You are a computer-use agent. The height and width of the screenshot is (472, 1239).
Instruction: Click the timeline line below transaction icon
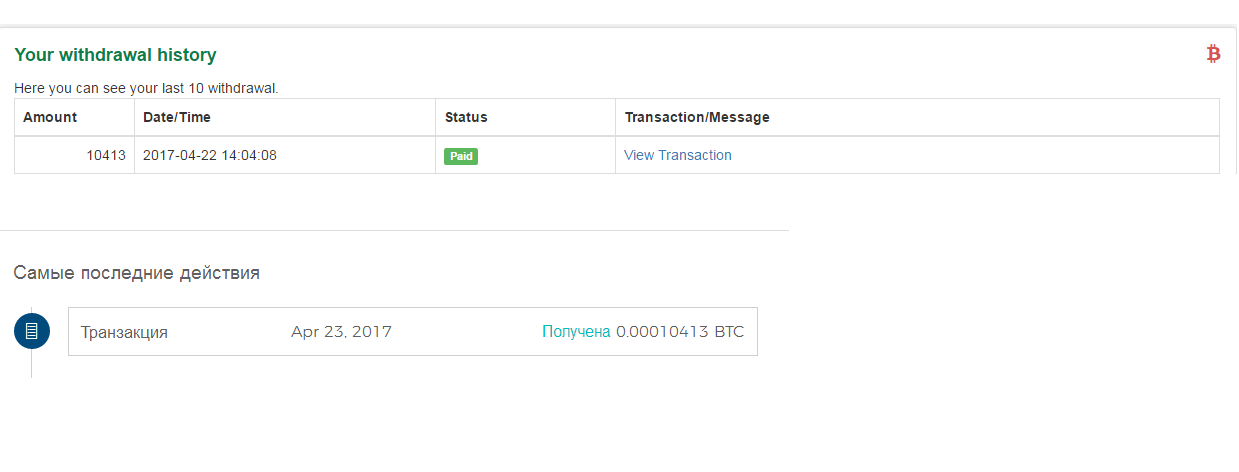pos(32,364)
